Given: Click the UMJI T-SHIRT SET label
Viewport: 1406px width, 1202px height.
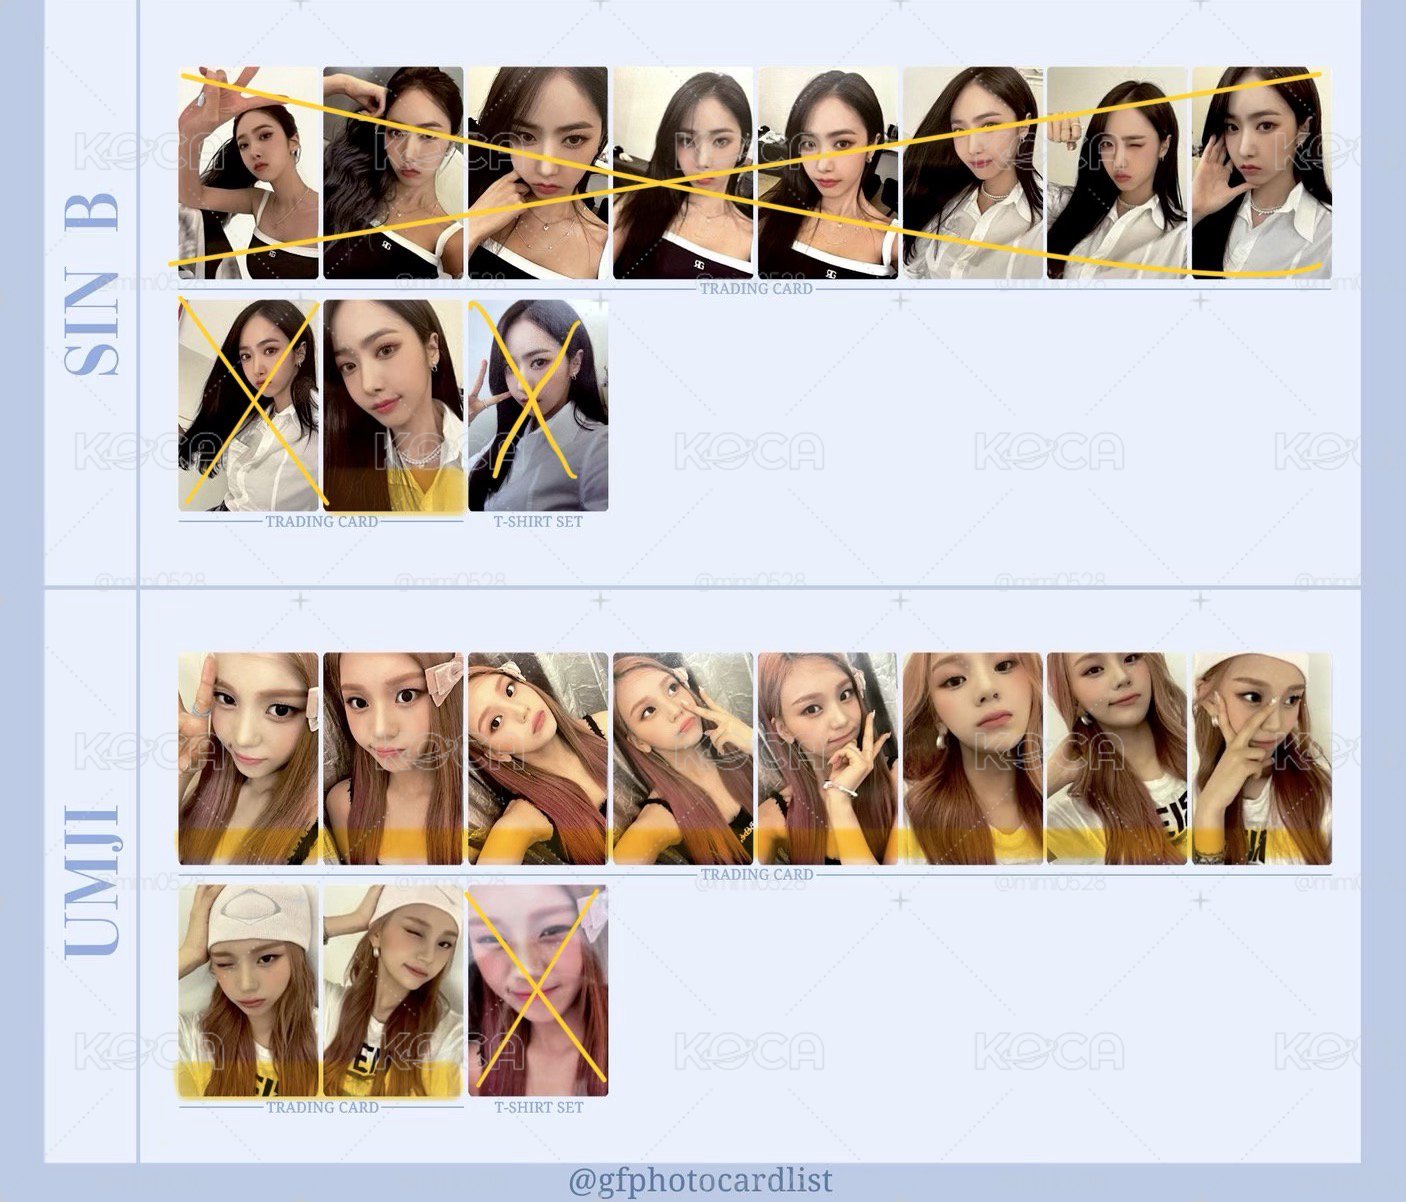Looking at the screenshot, I should click(x=538, y=1108).
